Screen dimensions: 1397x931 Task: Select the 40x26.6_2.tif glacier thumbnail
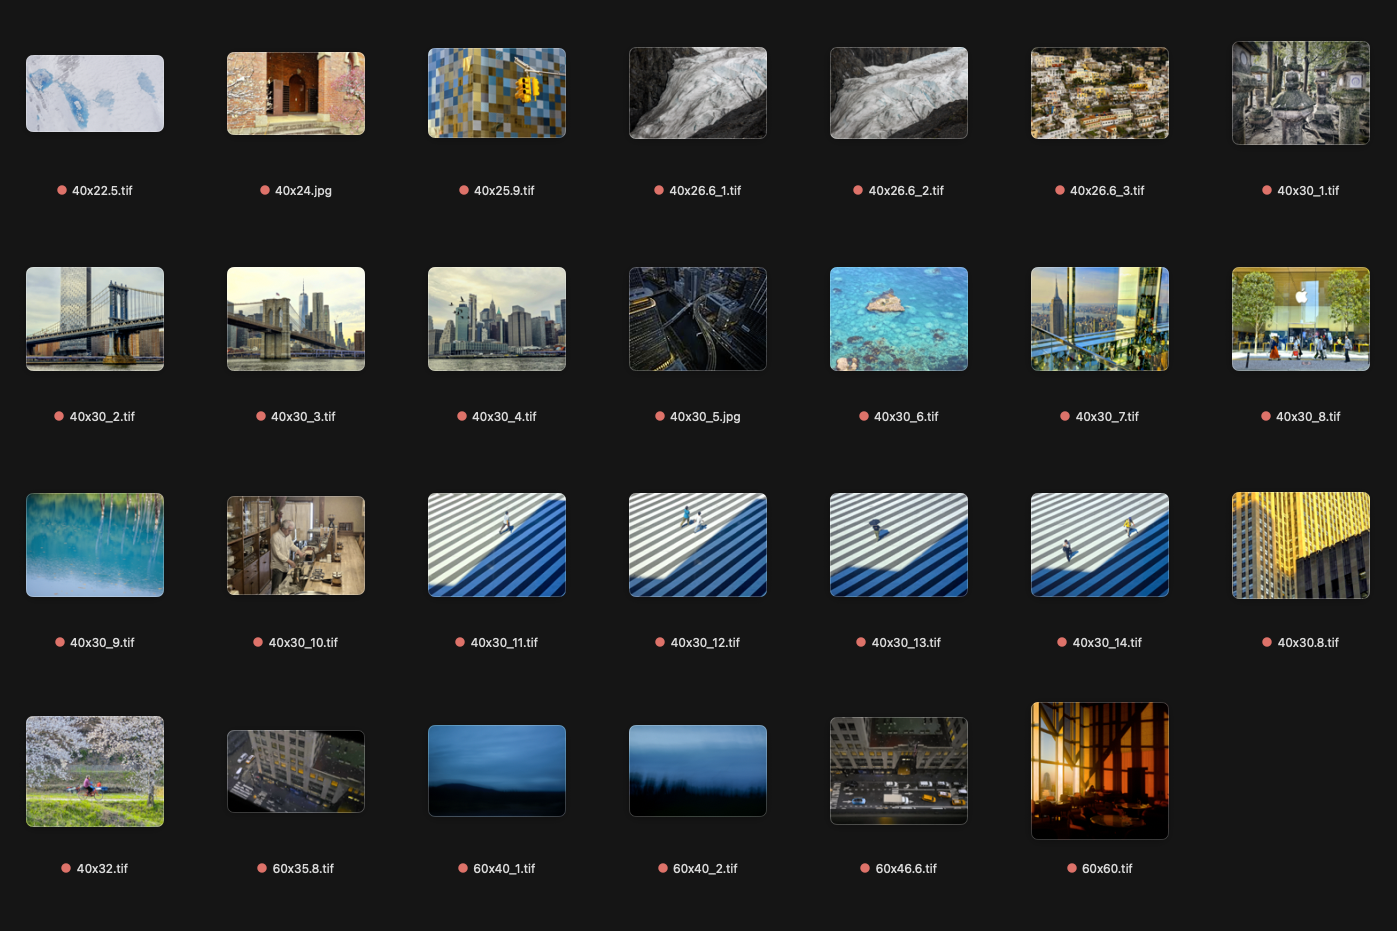pos(899,93)
